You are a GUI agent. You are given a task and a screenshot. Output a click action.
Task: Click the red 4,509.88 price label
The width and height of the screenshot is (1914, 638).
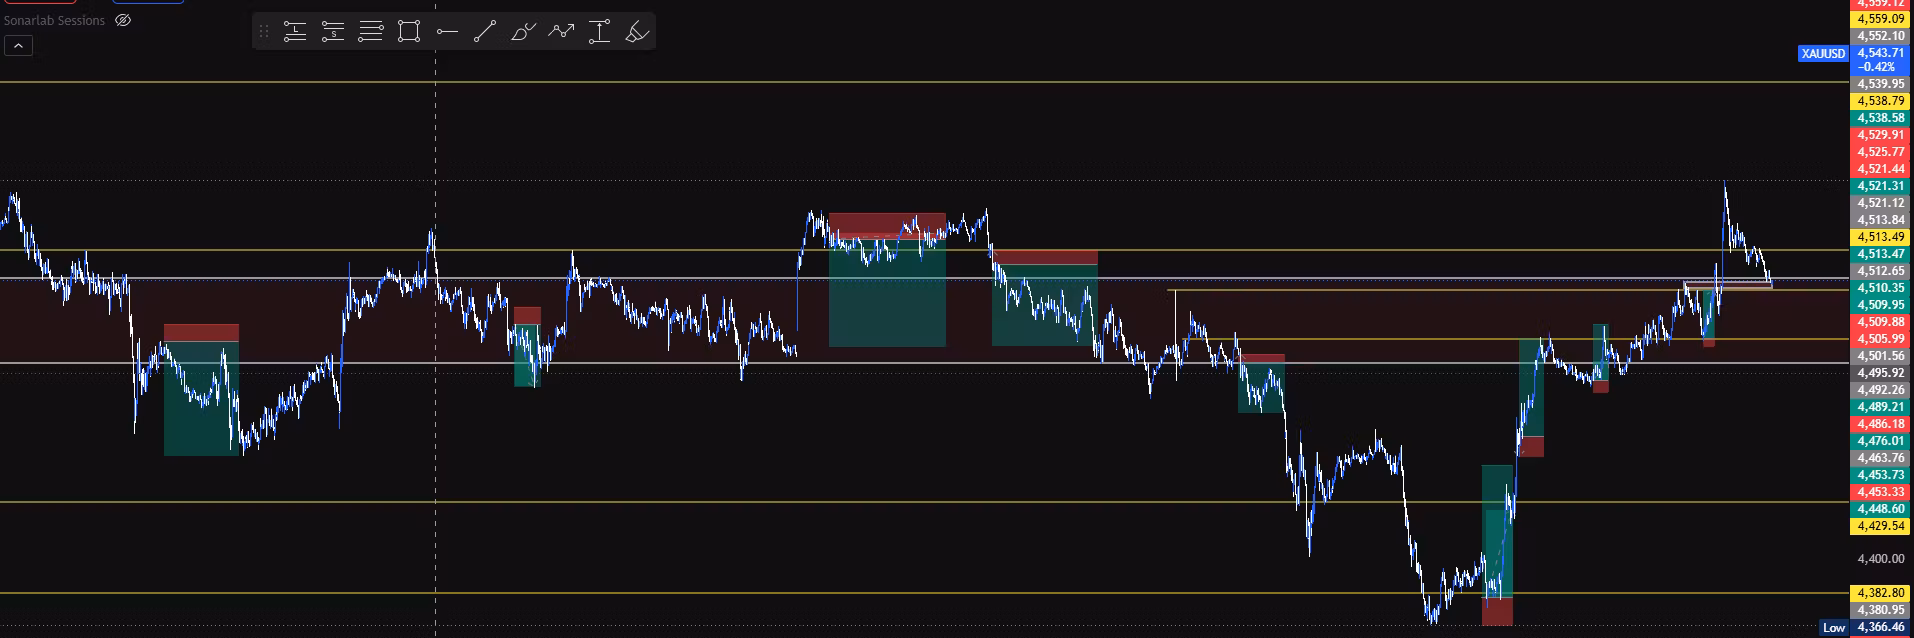(x=1881, y=322)
